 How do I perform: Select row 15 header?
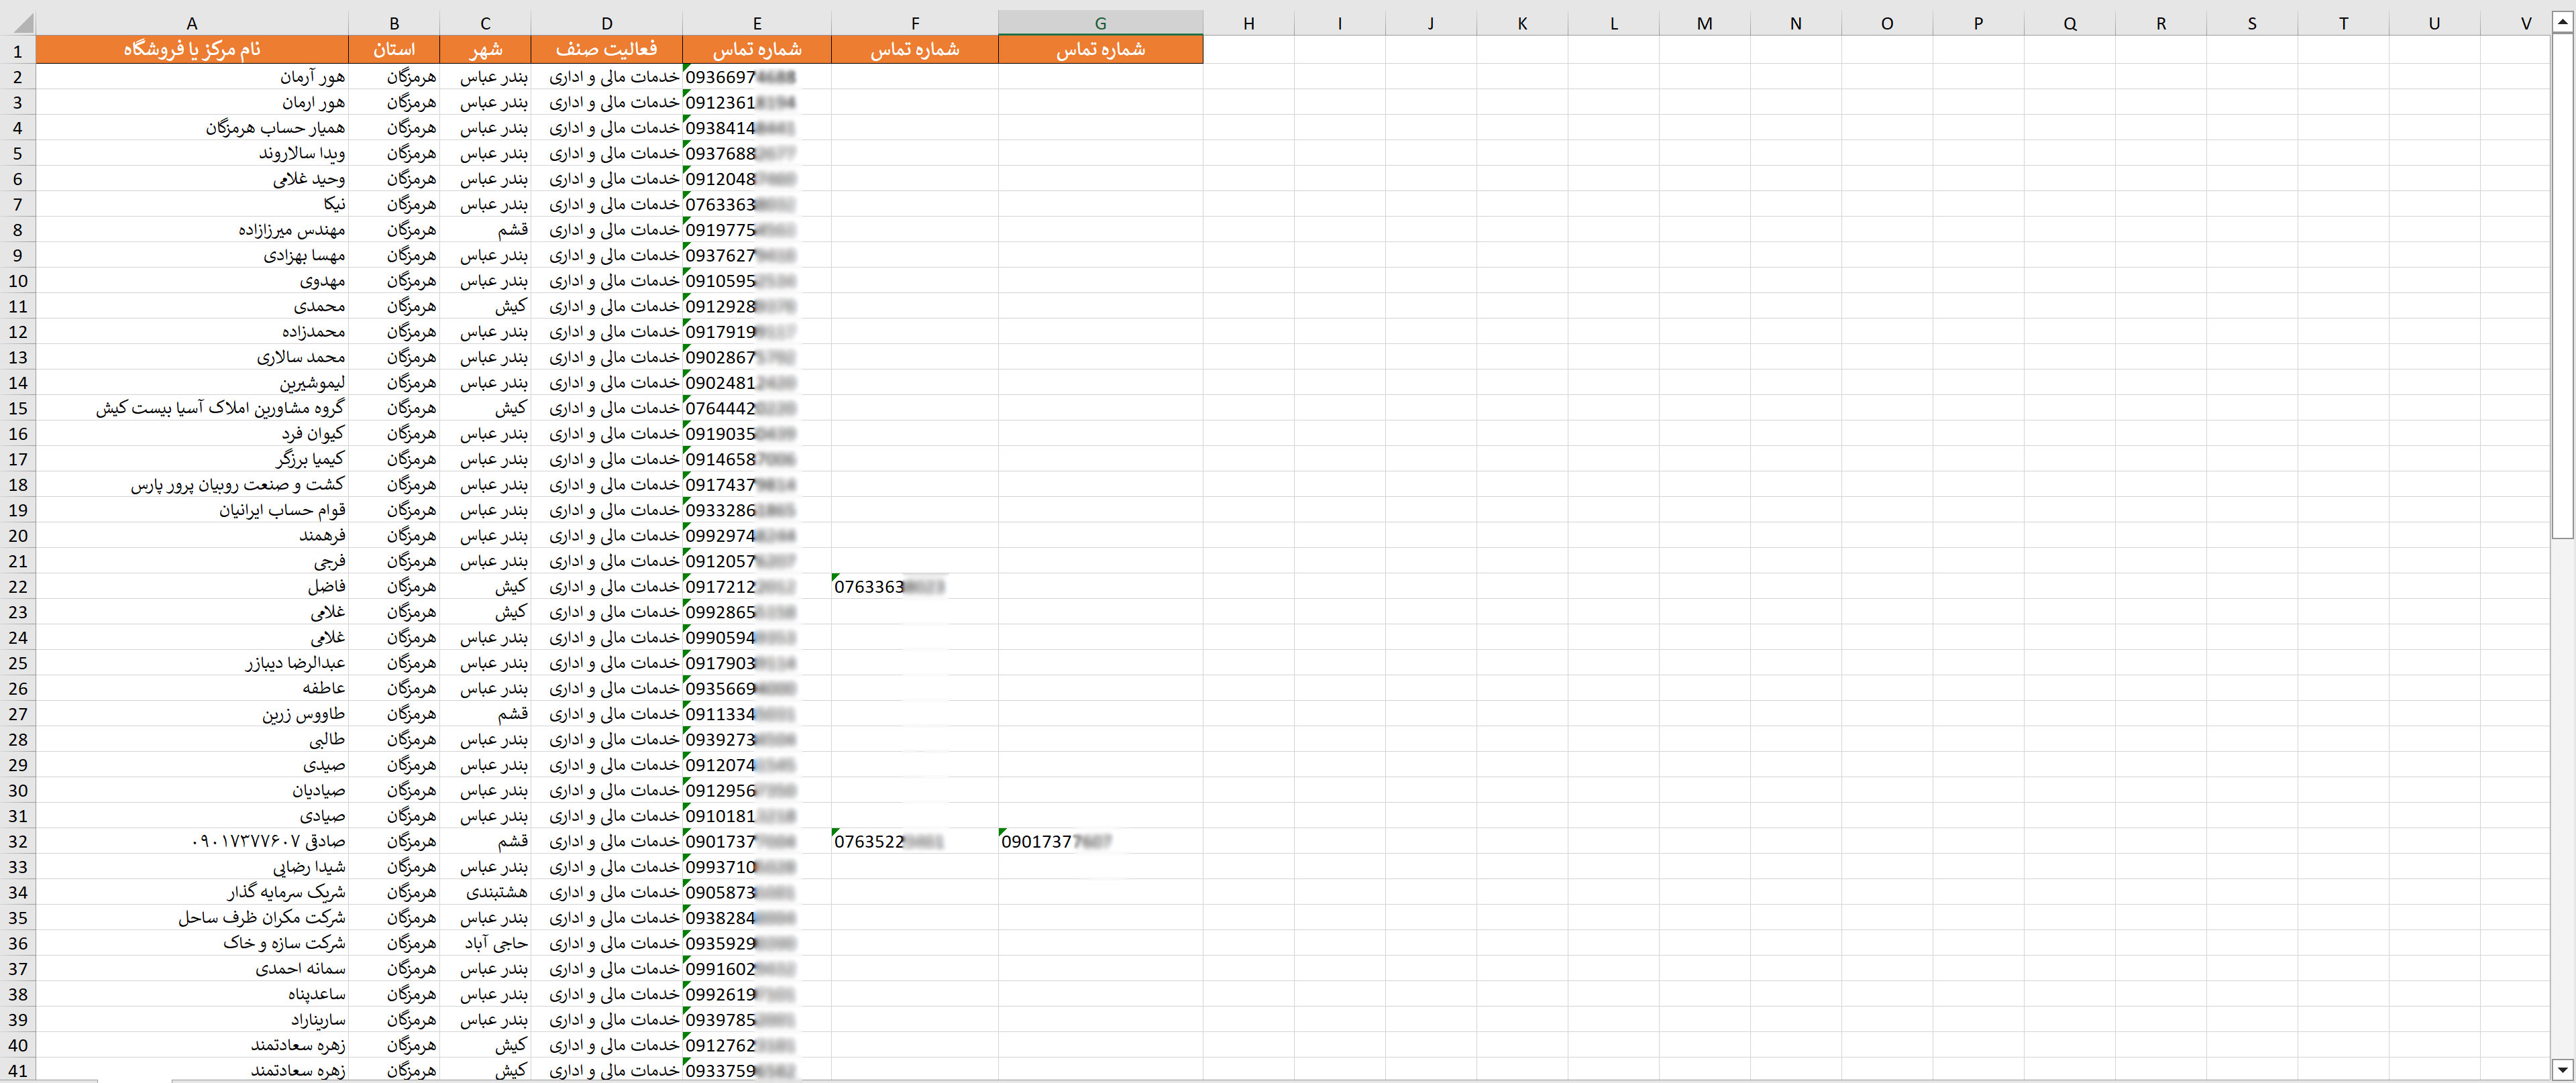pos(18,408)
